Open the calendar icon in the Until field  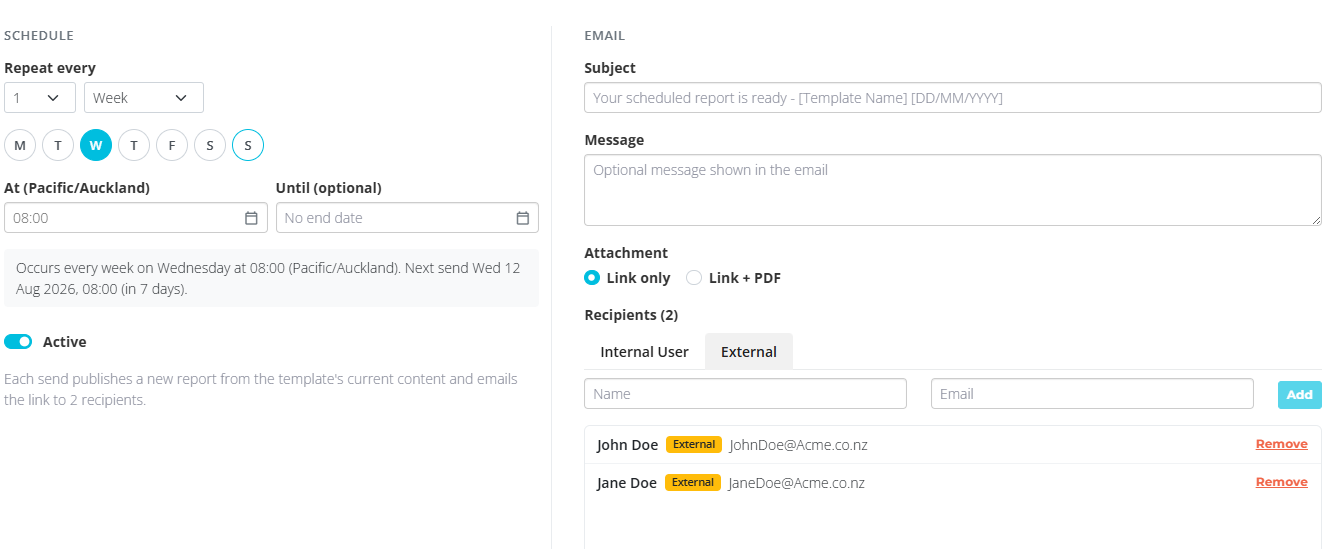[522, 218]
